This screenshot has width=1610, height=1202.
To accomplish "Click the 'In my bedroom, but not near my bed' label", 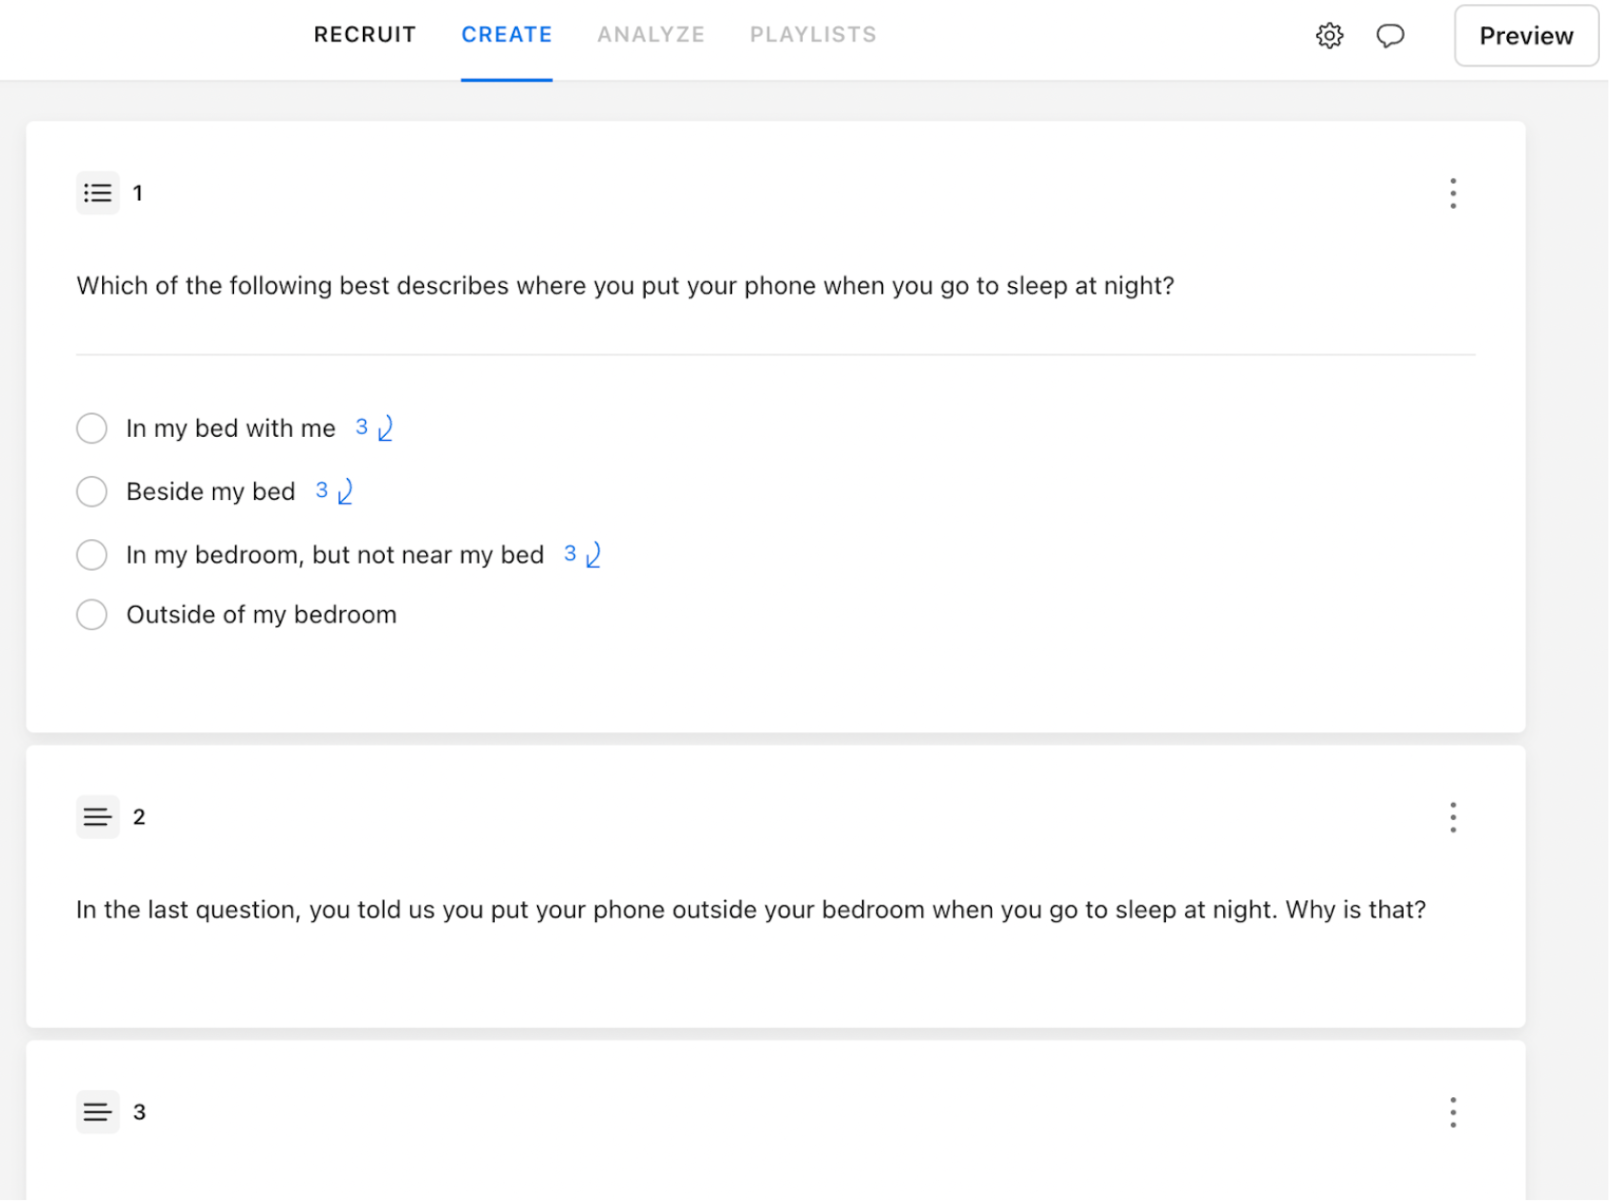I will 335,555.
